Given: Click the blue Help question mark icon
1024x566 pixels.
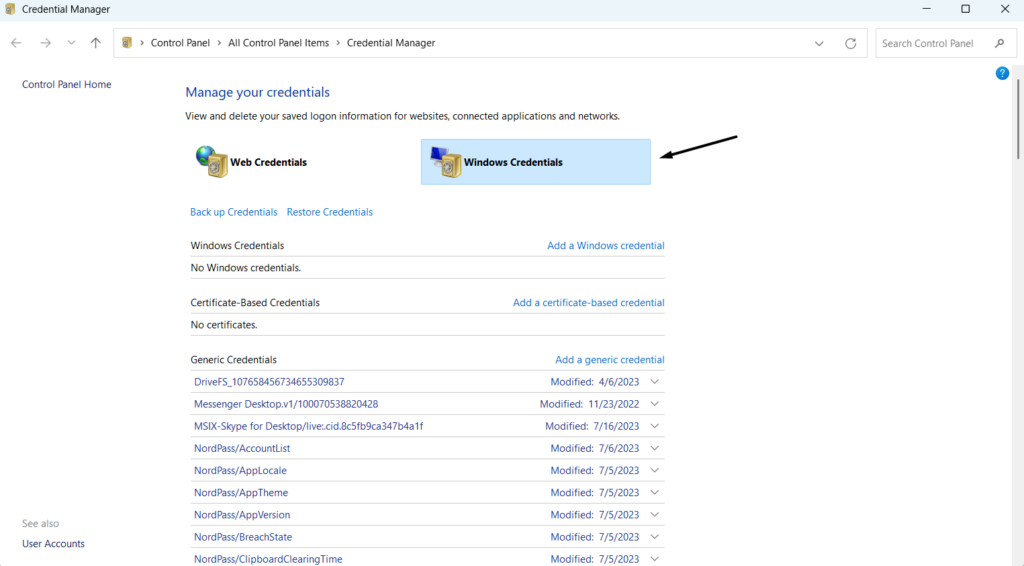Looking at the screenshot, I should (x=1002, y=73).
